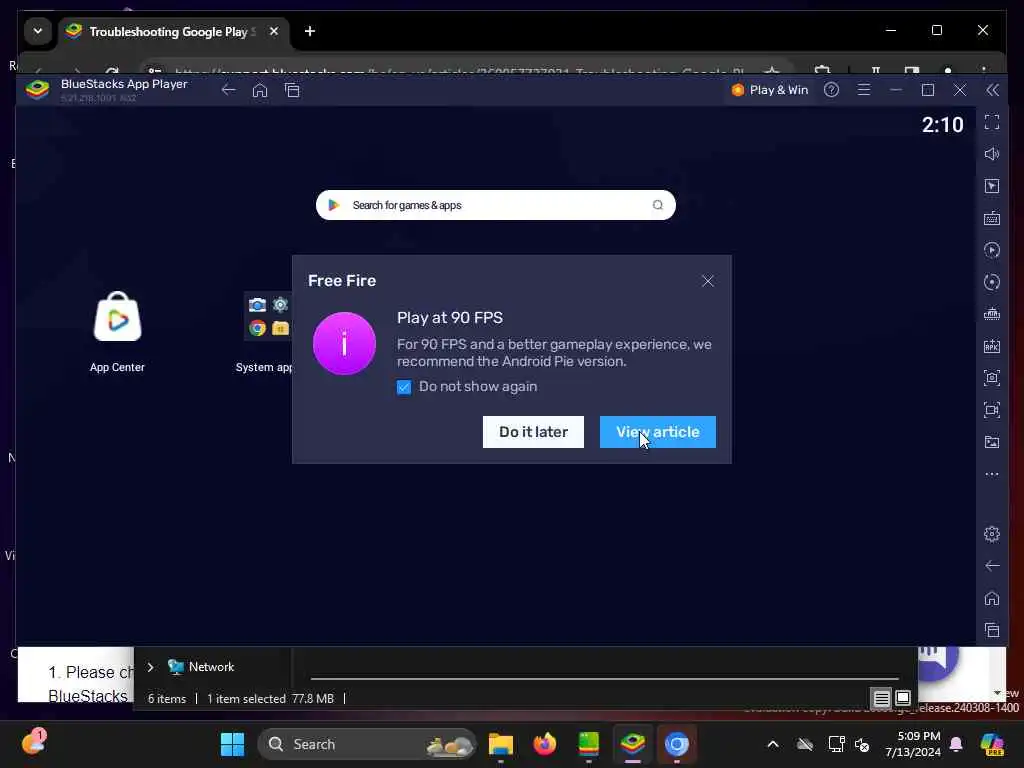Viewport: 1024px width, 768px height.
Task: Switch File Explorer to large icons view
Action: click(903, 698)
